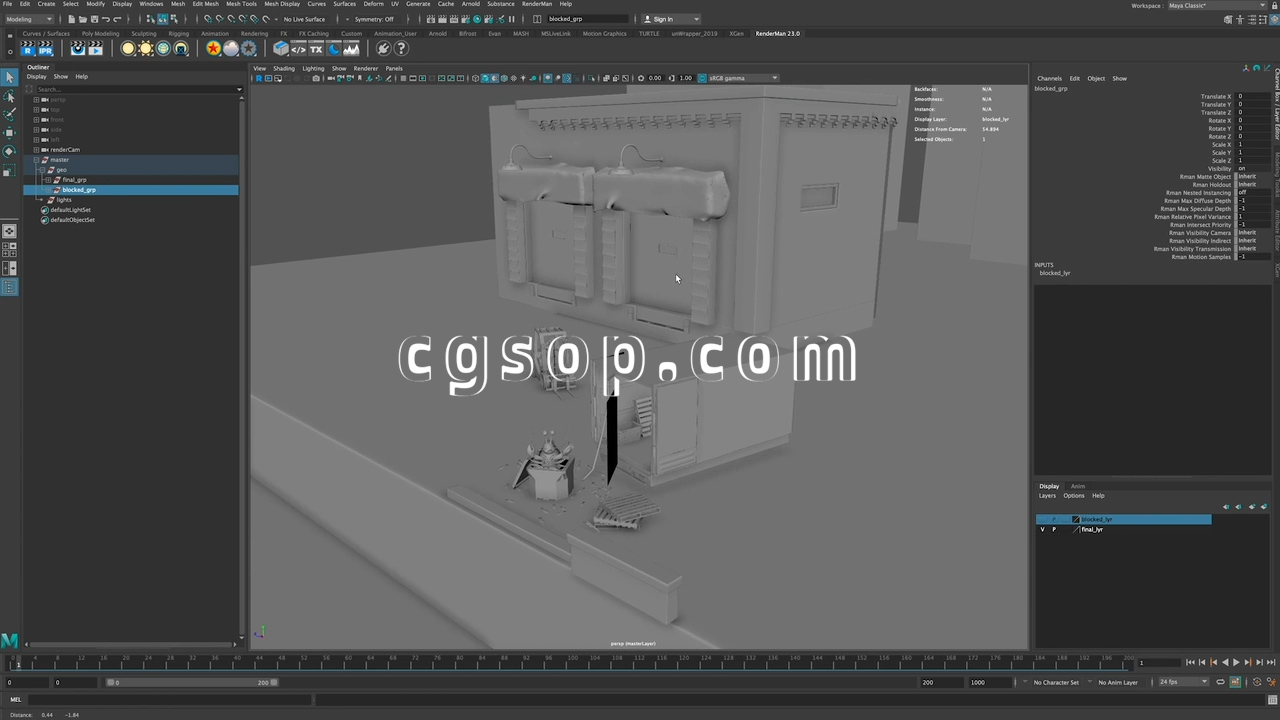1280x720 pixels.
Task: Open the Mesh Tools menu
Action: pos(241,4)
